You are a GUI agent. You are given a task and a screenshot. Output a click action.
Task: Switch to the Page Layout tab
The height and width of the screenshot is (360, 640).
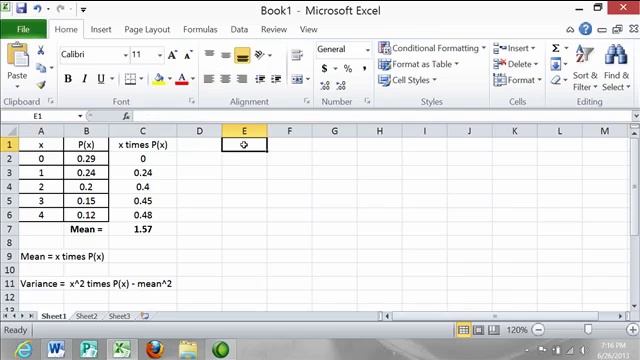click(x=147, y=29)
